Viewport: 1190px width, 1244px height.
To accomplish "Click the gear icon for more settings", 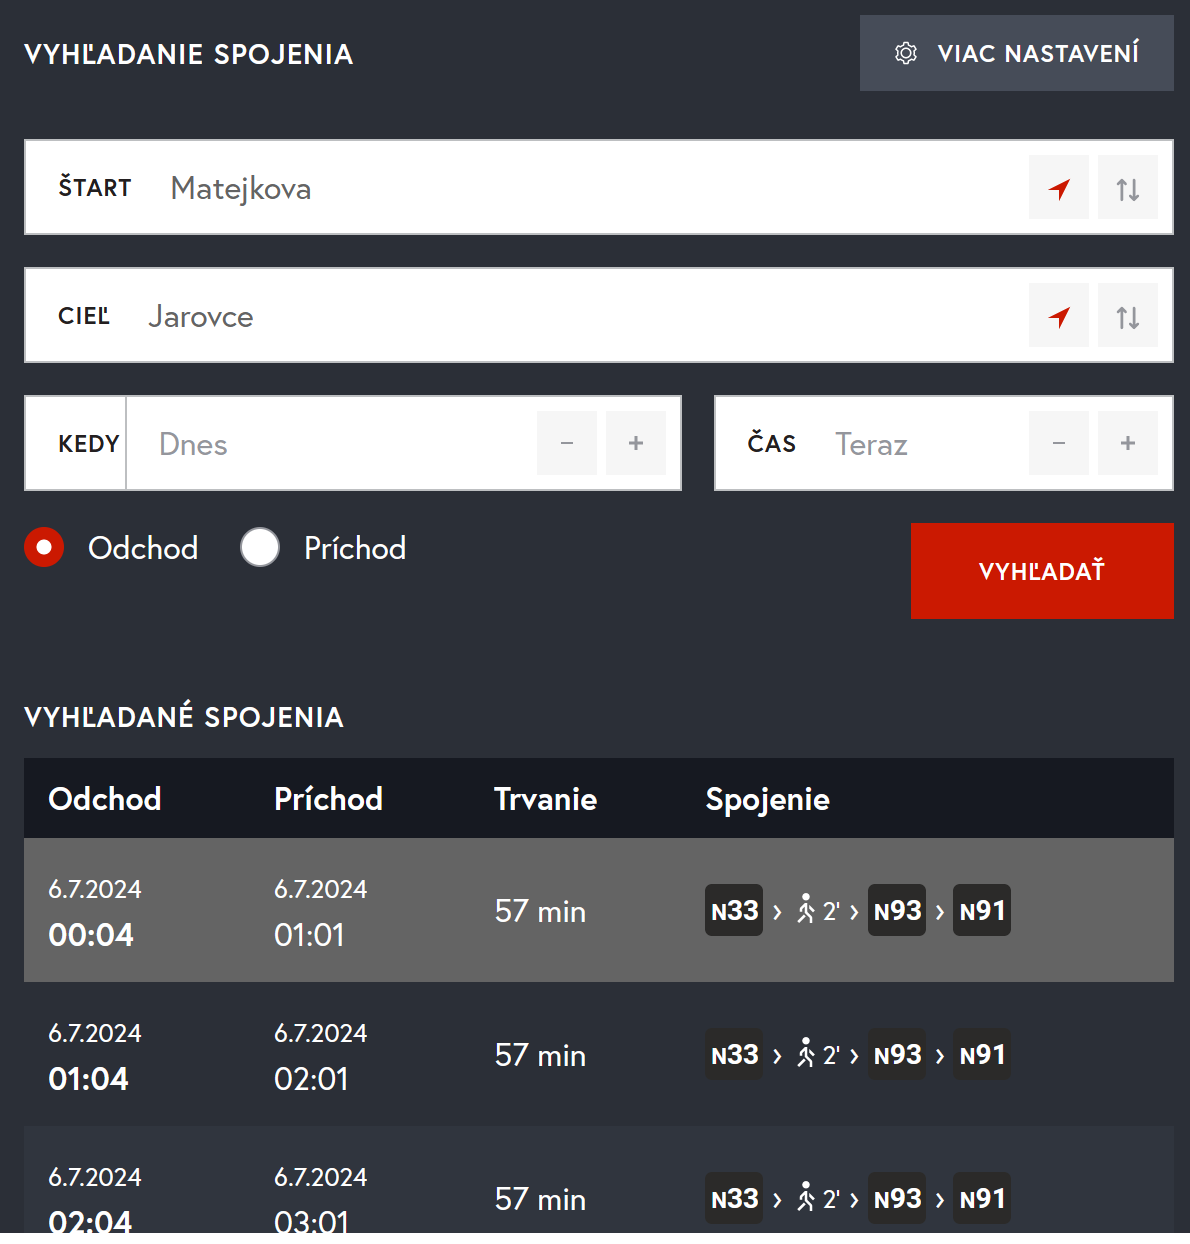I will click(x=906, y=53).
